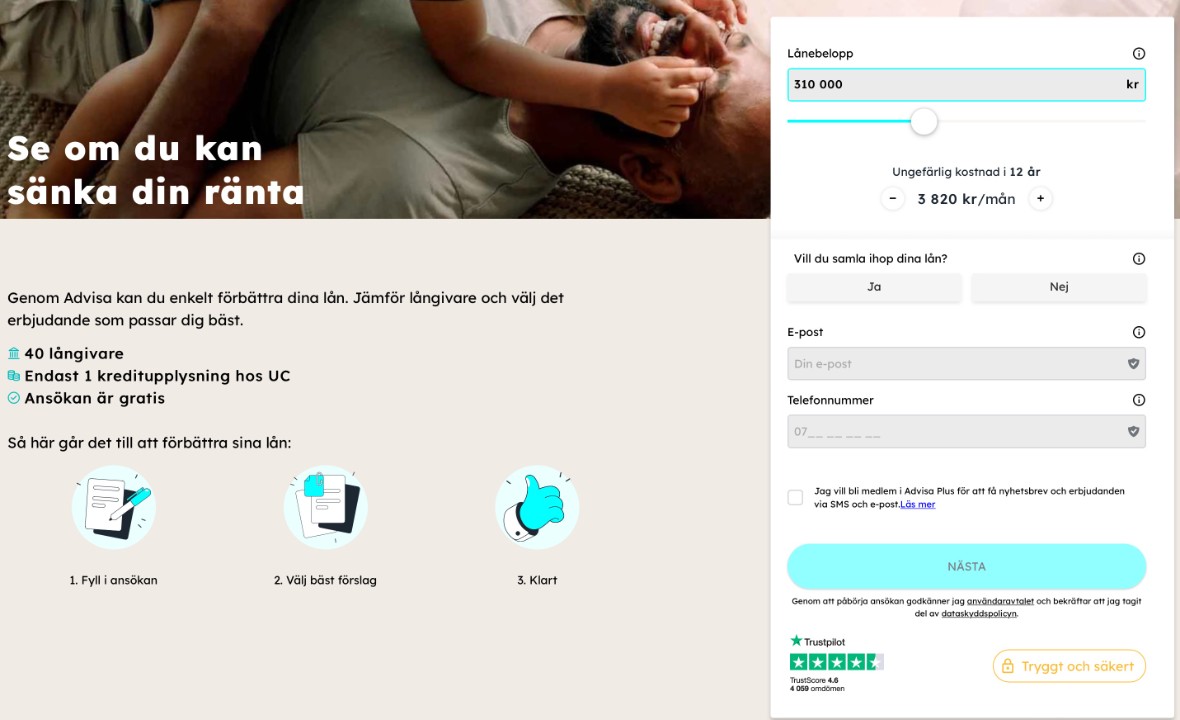Click the Lånebelopp amount field

[966, 84]
